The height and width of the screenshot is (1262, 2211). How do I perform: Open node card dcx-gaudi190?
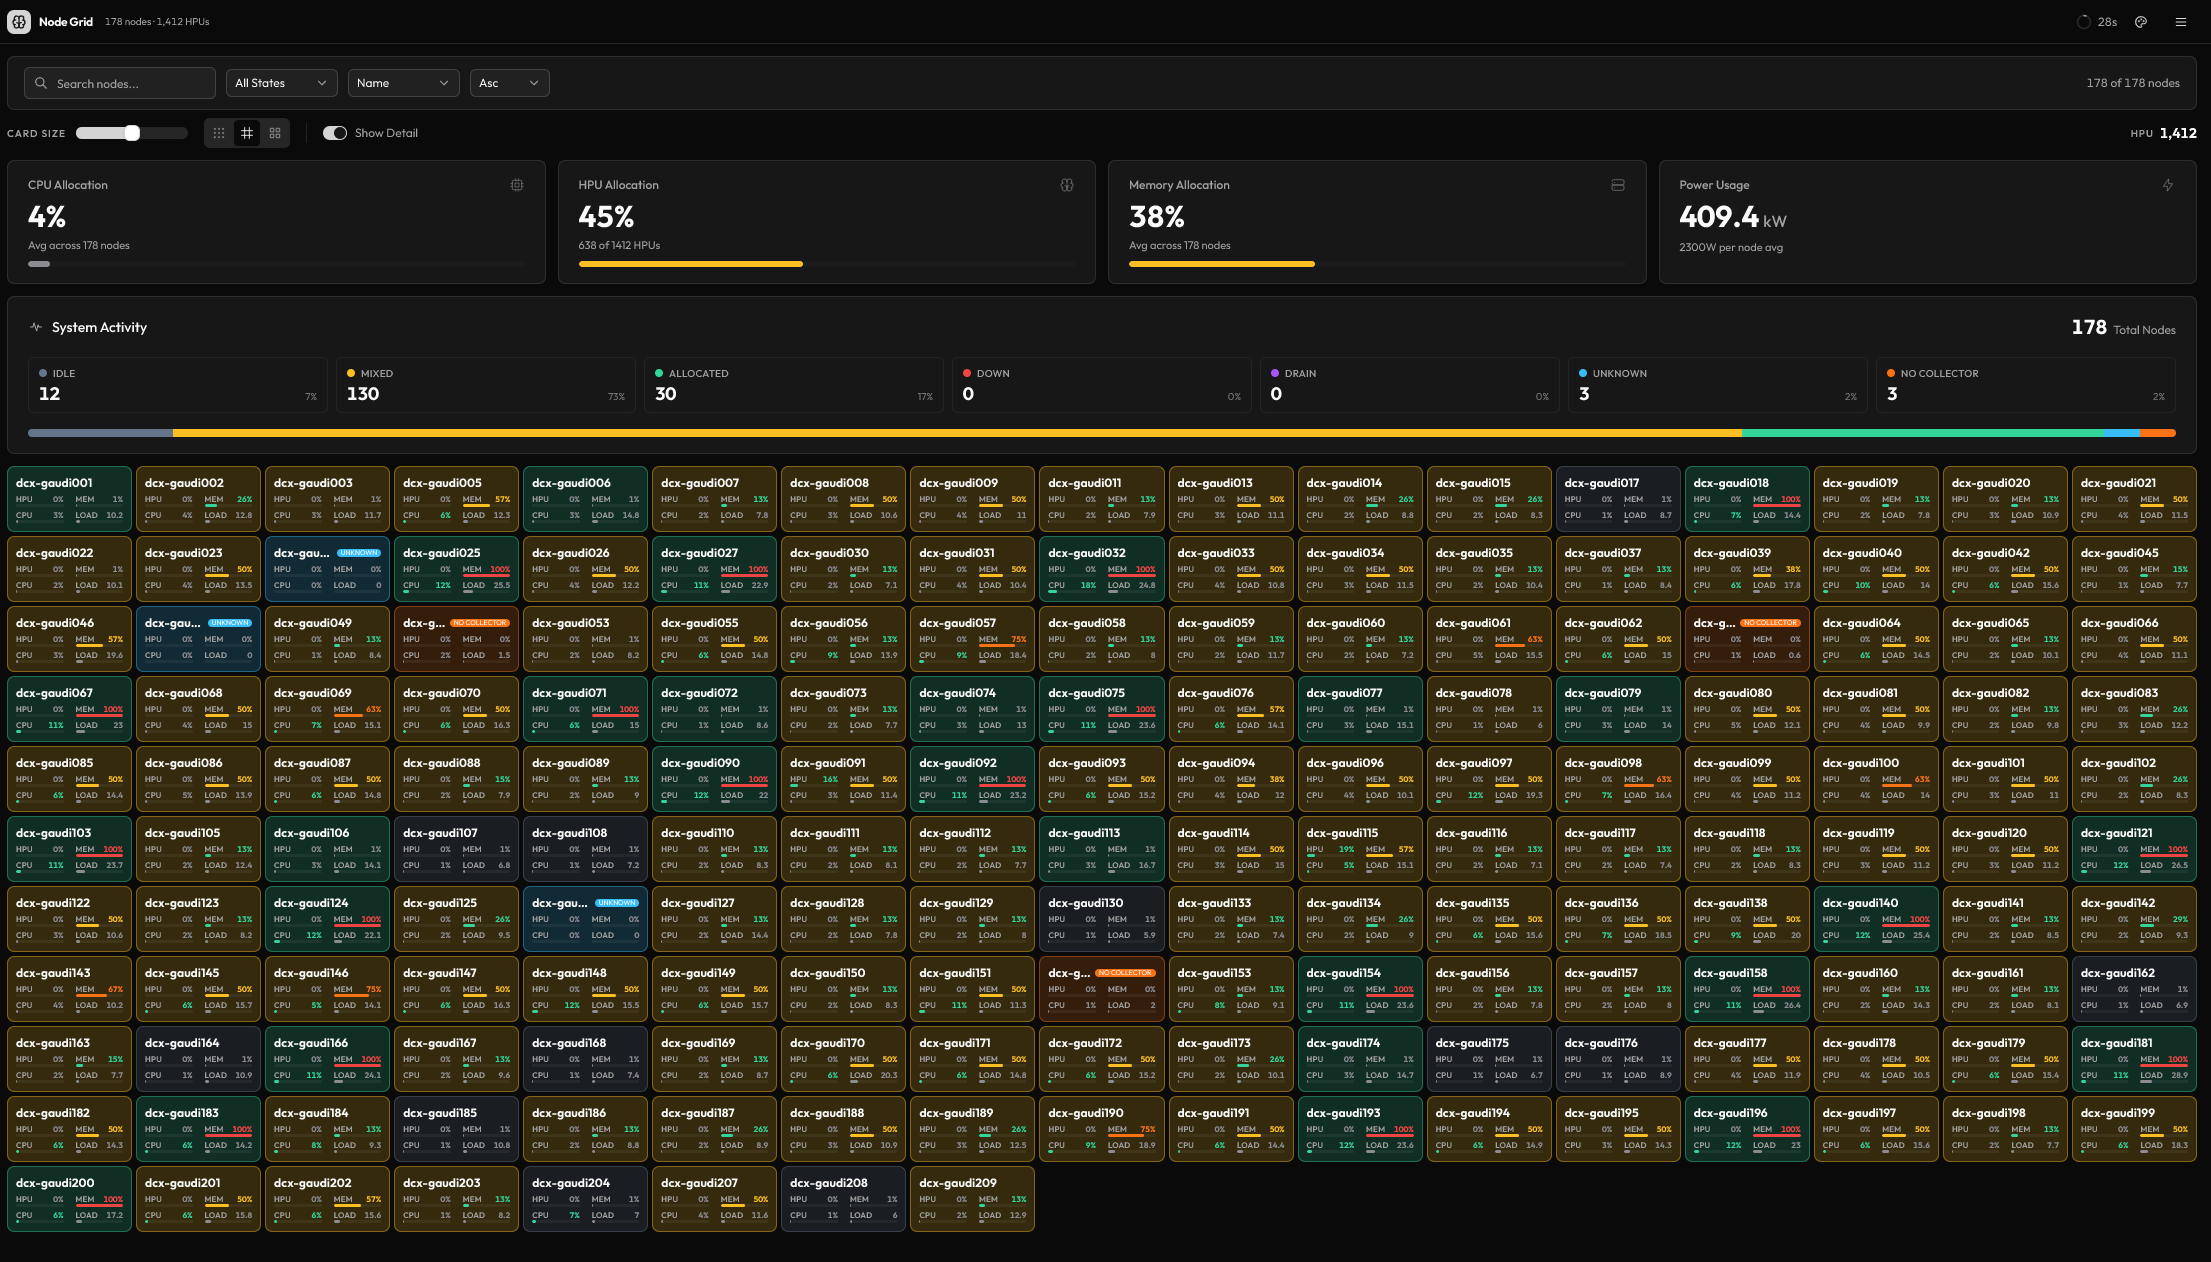1102,1128
